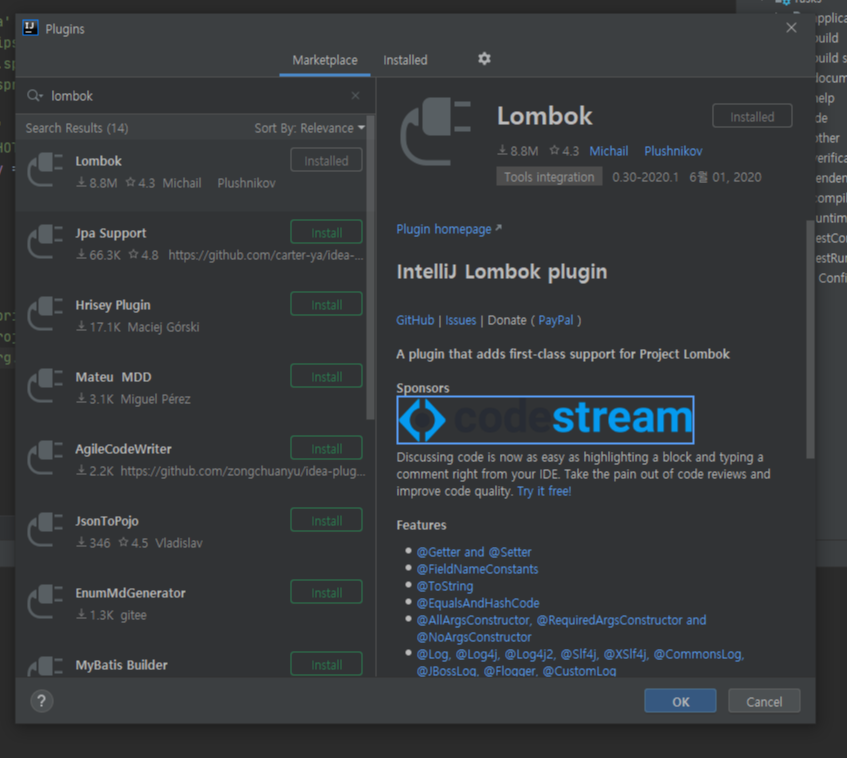Select EnumMdGenerator plugin name
Image resolution: width=847 pixels, height=758 pixels.
coord(130,593)
